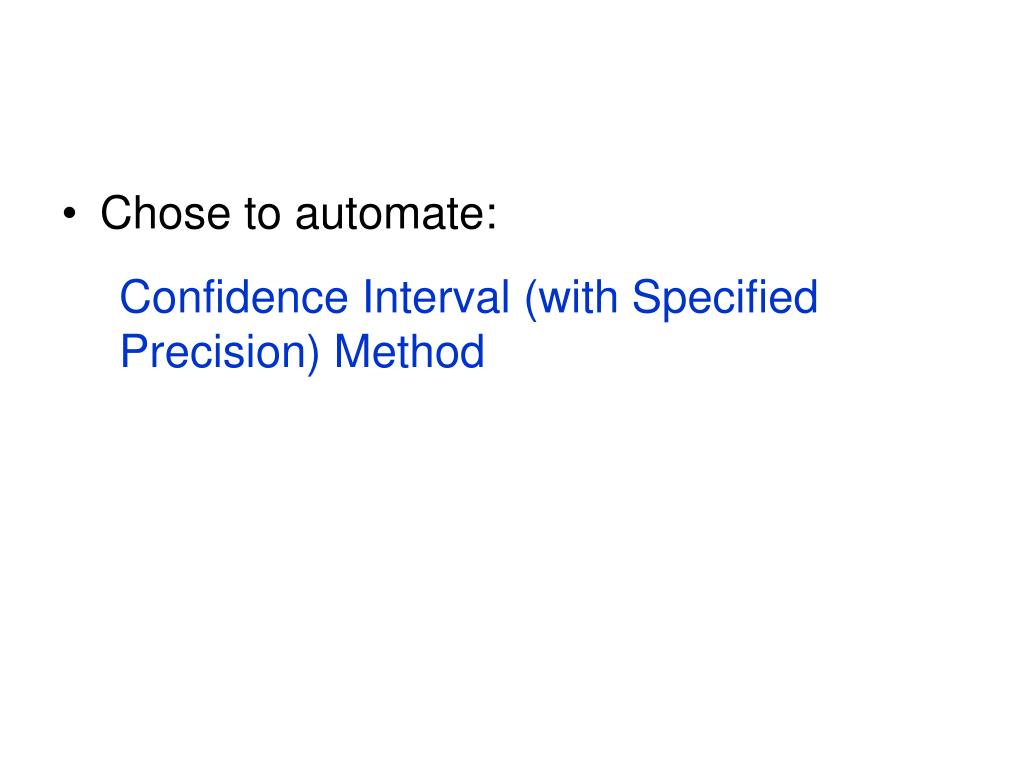Click the opening parenthesis before 'with'

(x=530, y=299)
